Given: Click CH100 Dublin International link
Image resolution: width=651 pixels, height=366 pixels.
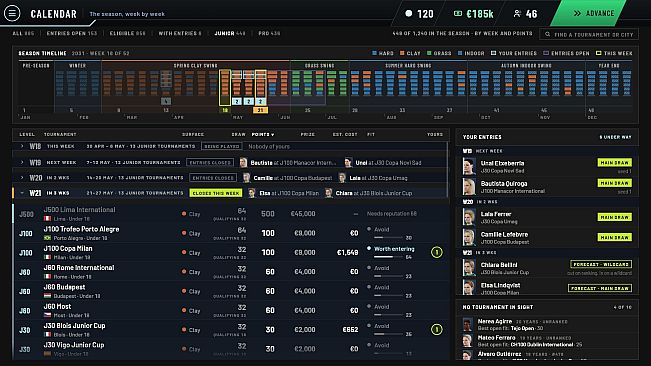Looking at the screenshot, I should tap(541, 344).
